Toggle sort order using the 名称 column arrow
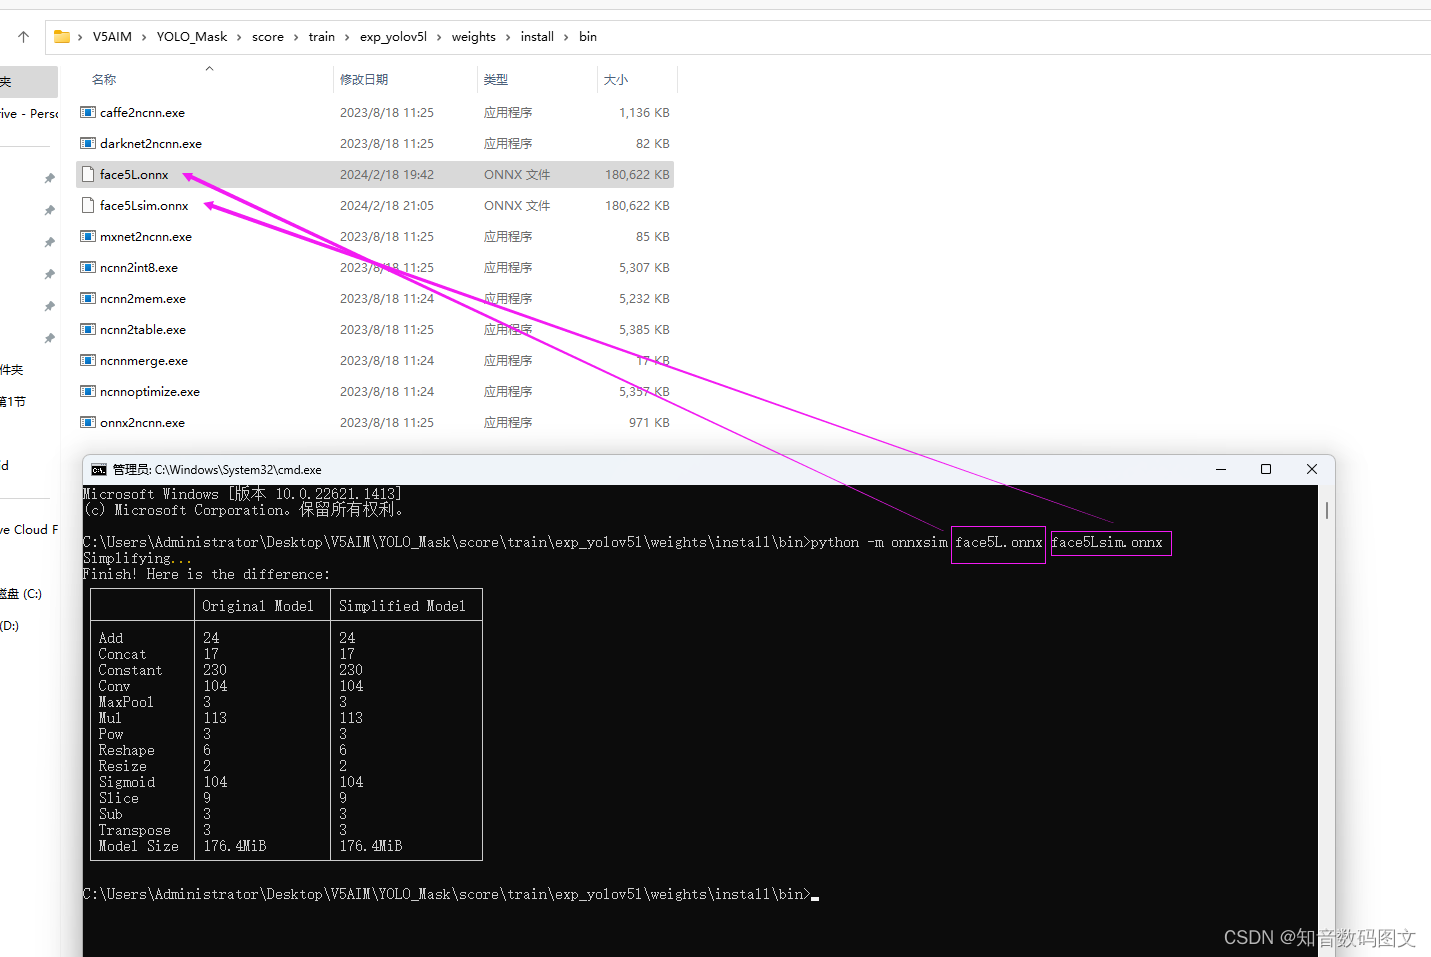 [x=209, y=69]
